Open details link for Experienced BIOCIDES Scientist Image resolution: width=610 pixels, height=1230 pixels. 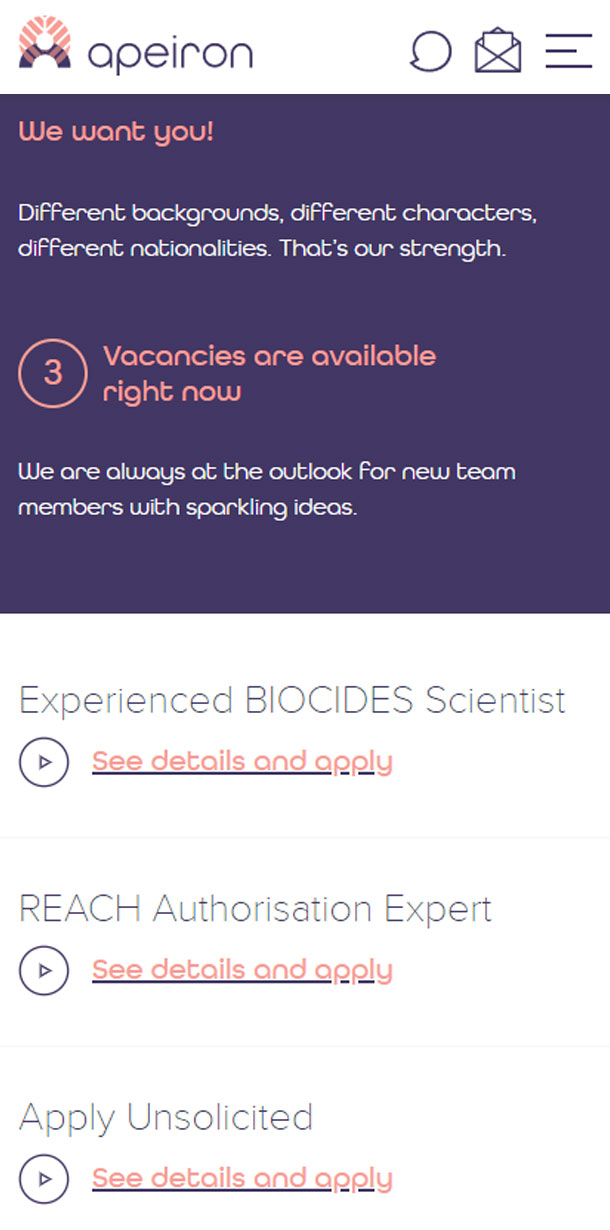242,762
